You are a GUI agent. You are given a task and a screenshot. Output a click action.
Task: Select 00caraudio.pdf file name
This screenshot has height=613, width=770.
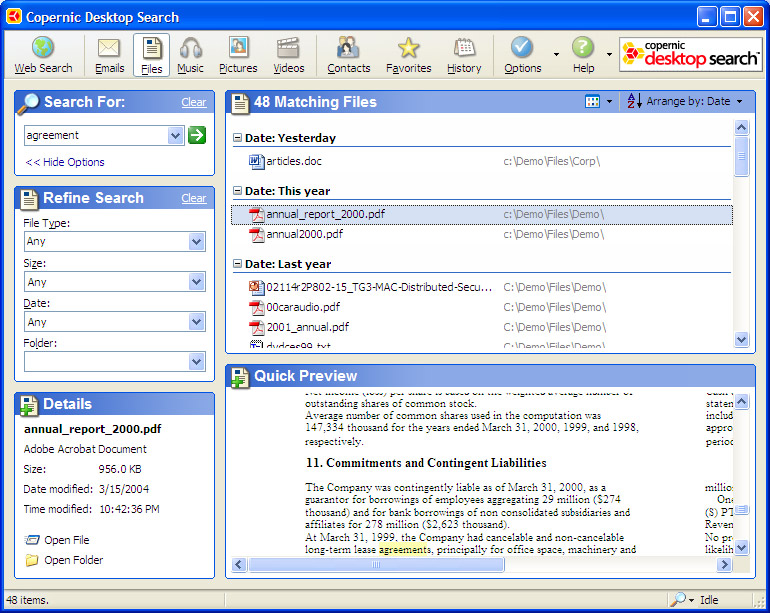303,307
